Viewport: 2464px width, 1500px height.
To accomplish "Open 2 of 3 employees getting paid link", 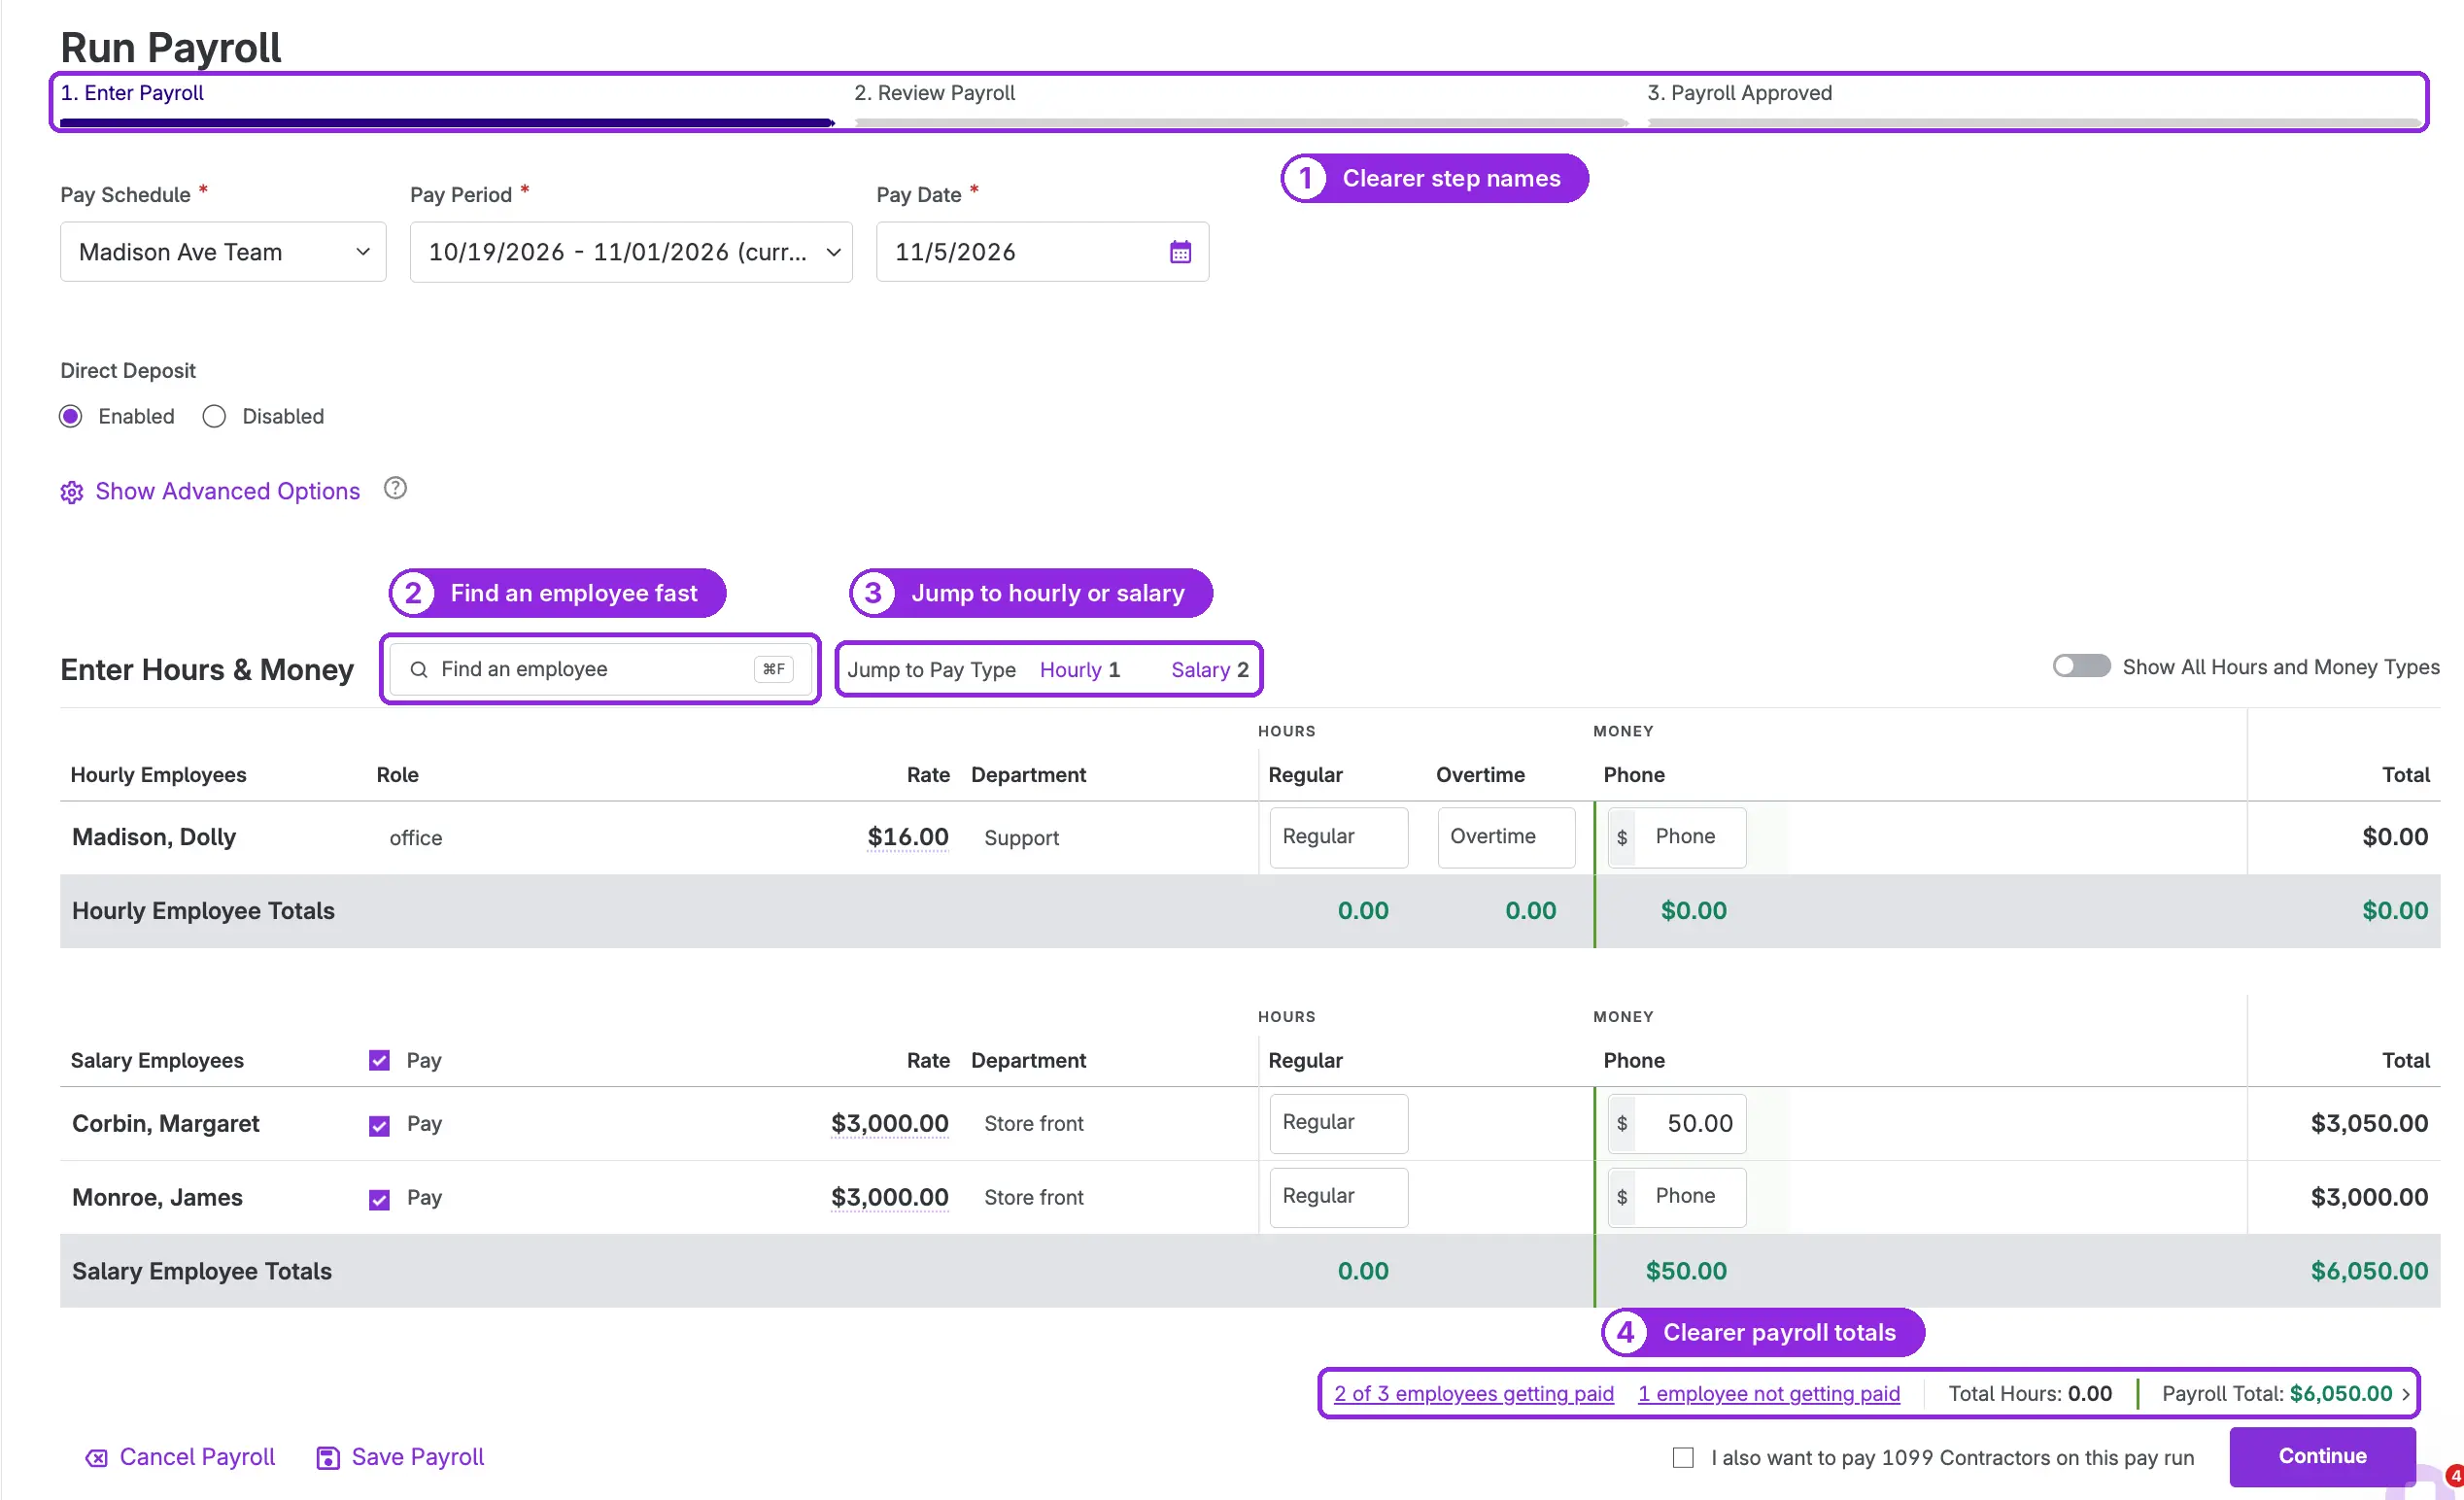I will coord(1473,1394).
